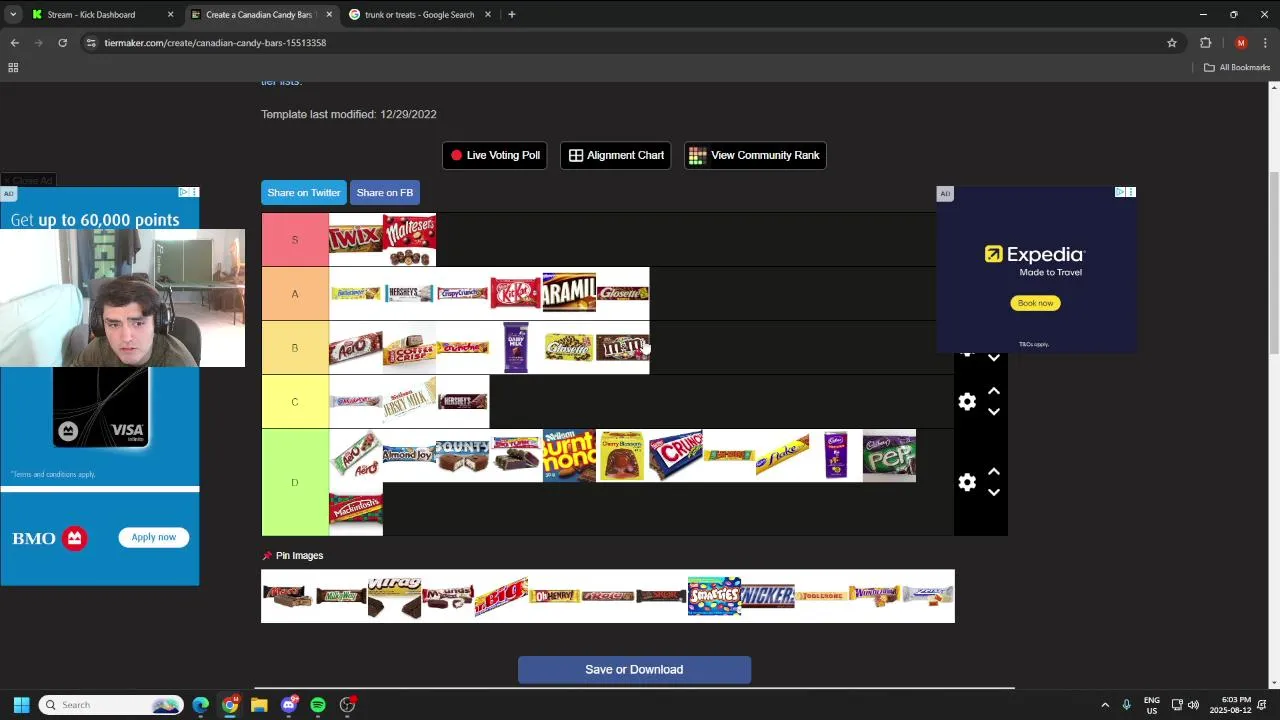Click Save or Download button
The height and width of the screenshot is (720, 1280).
634,670
